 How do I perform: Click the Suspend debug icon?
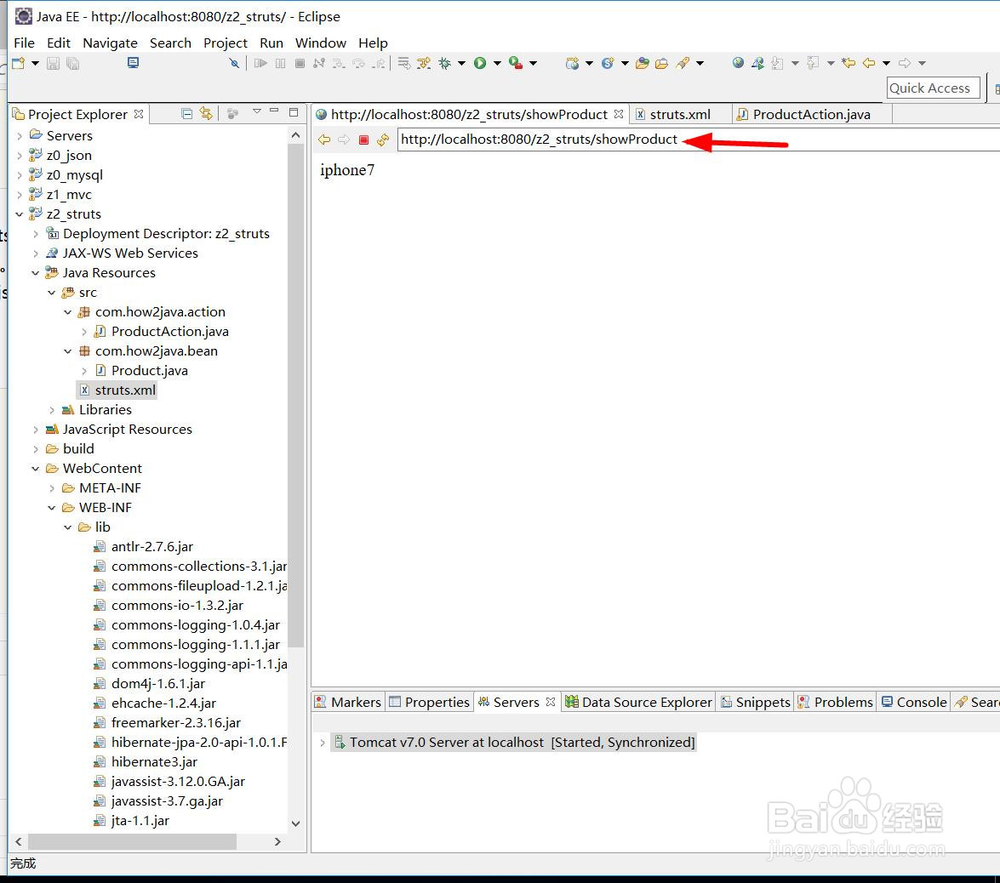(280, 63)
